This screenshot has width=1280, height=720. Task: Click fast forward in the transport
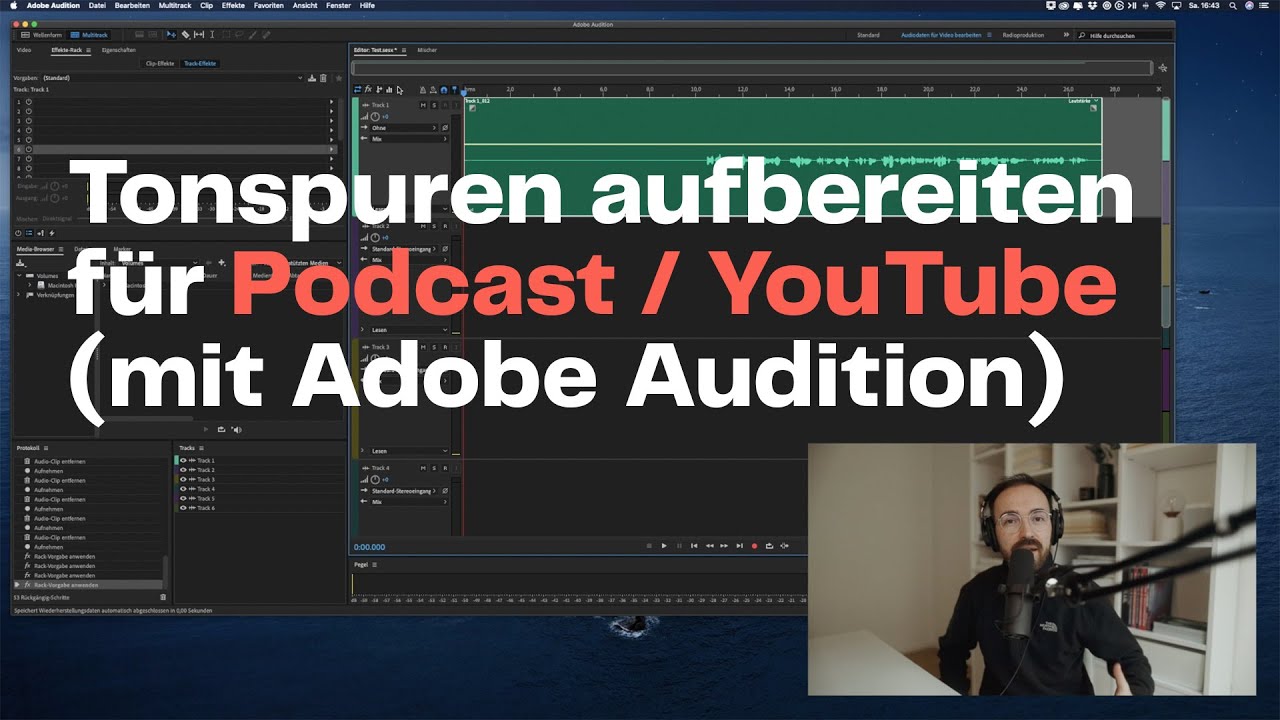click(724, 546)
